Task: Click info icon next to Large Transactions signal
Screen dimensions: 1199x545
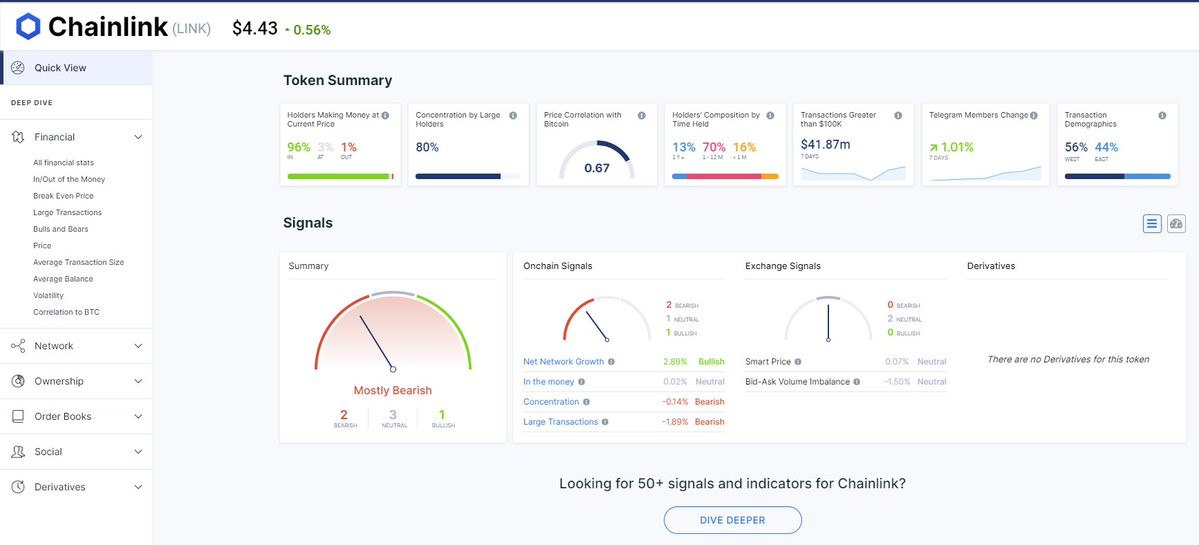Action: [x=605, y=421]
